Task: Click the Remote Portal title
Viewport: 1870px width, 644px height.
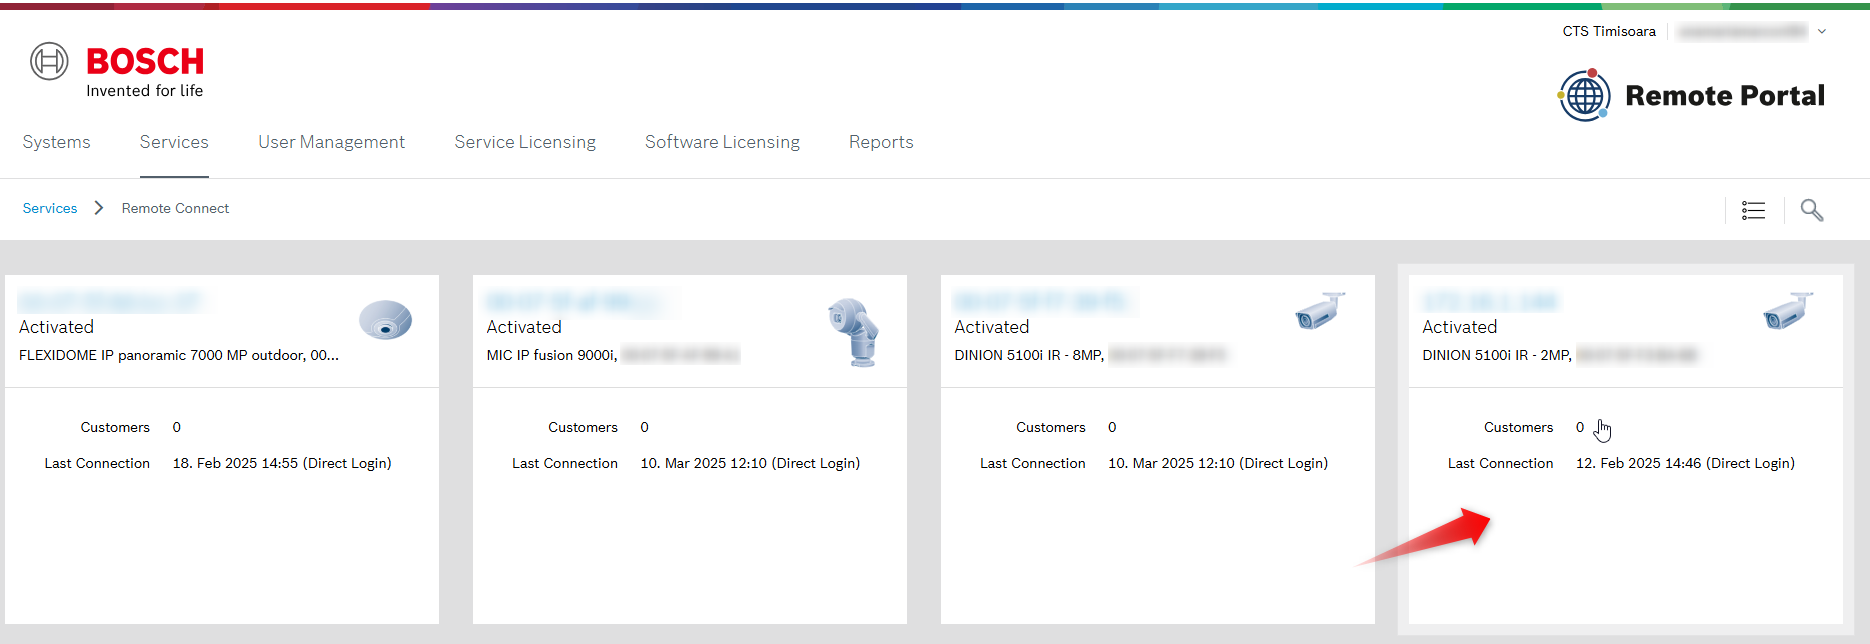Action: (x=1725, y=95)
